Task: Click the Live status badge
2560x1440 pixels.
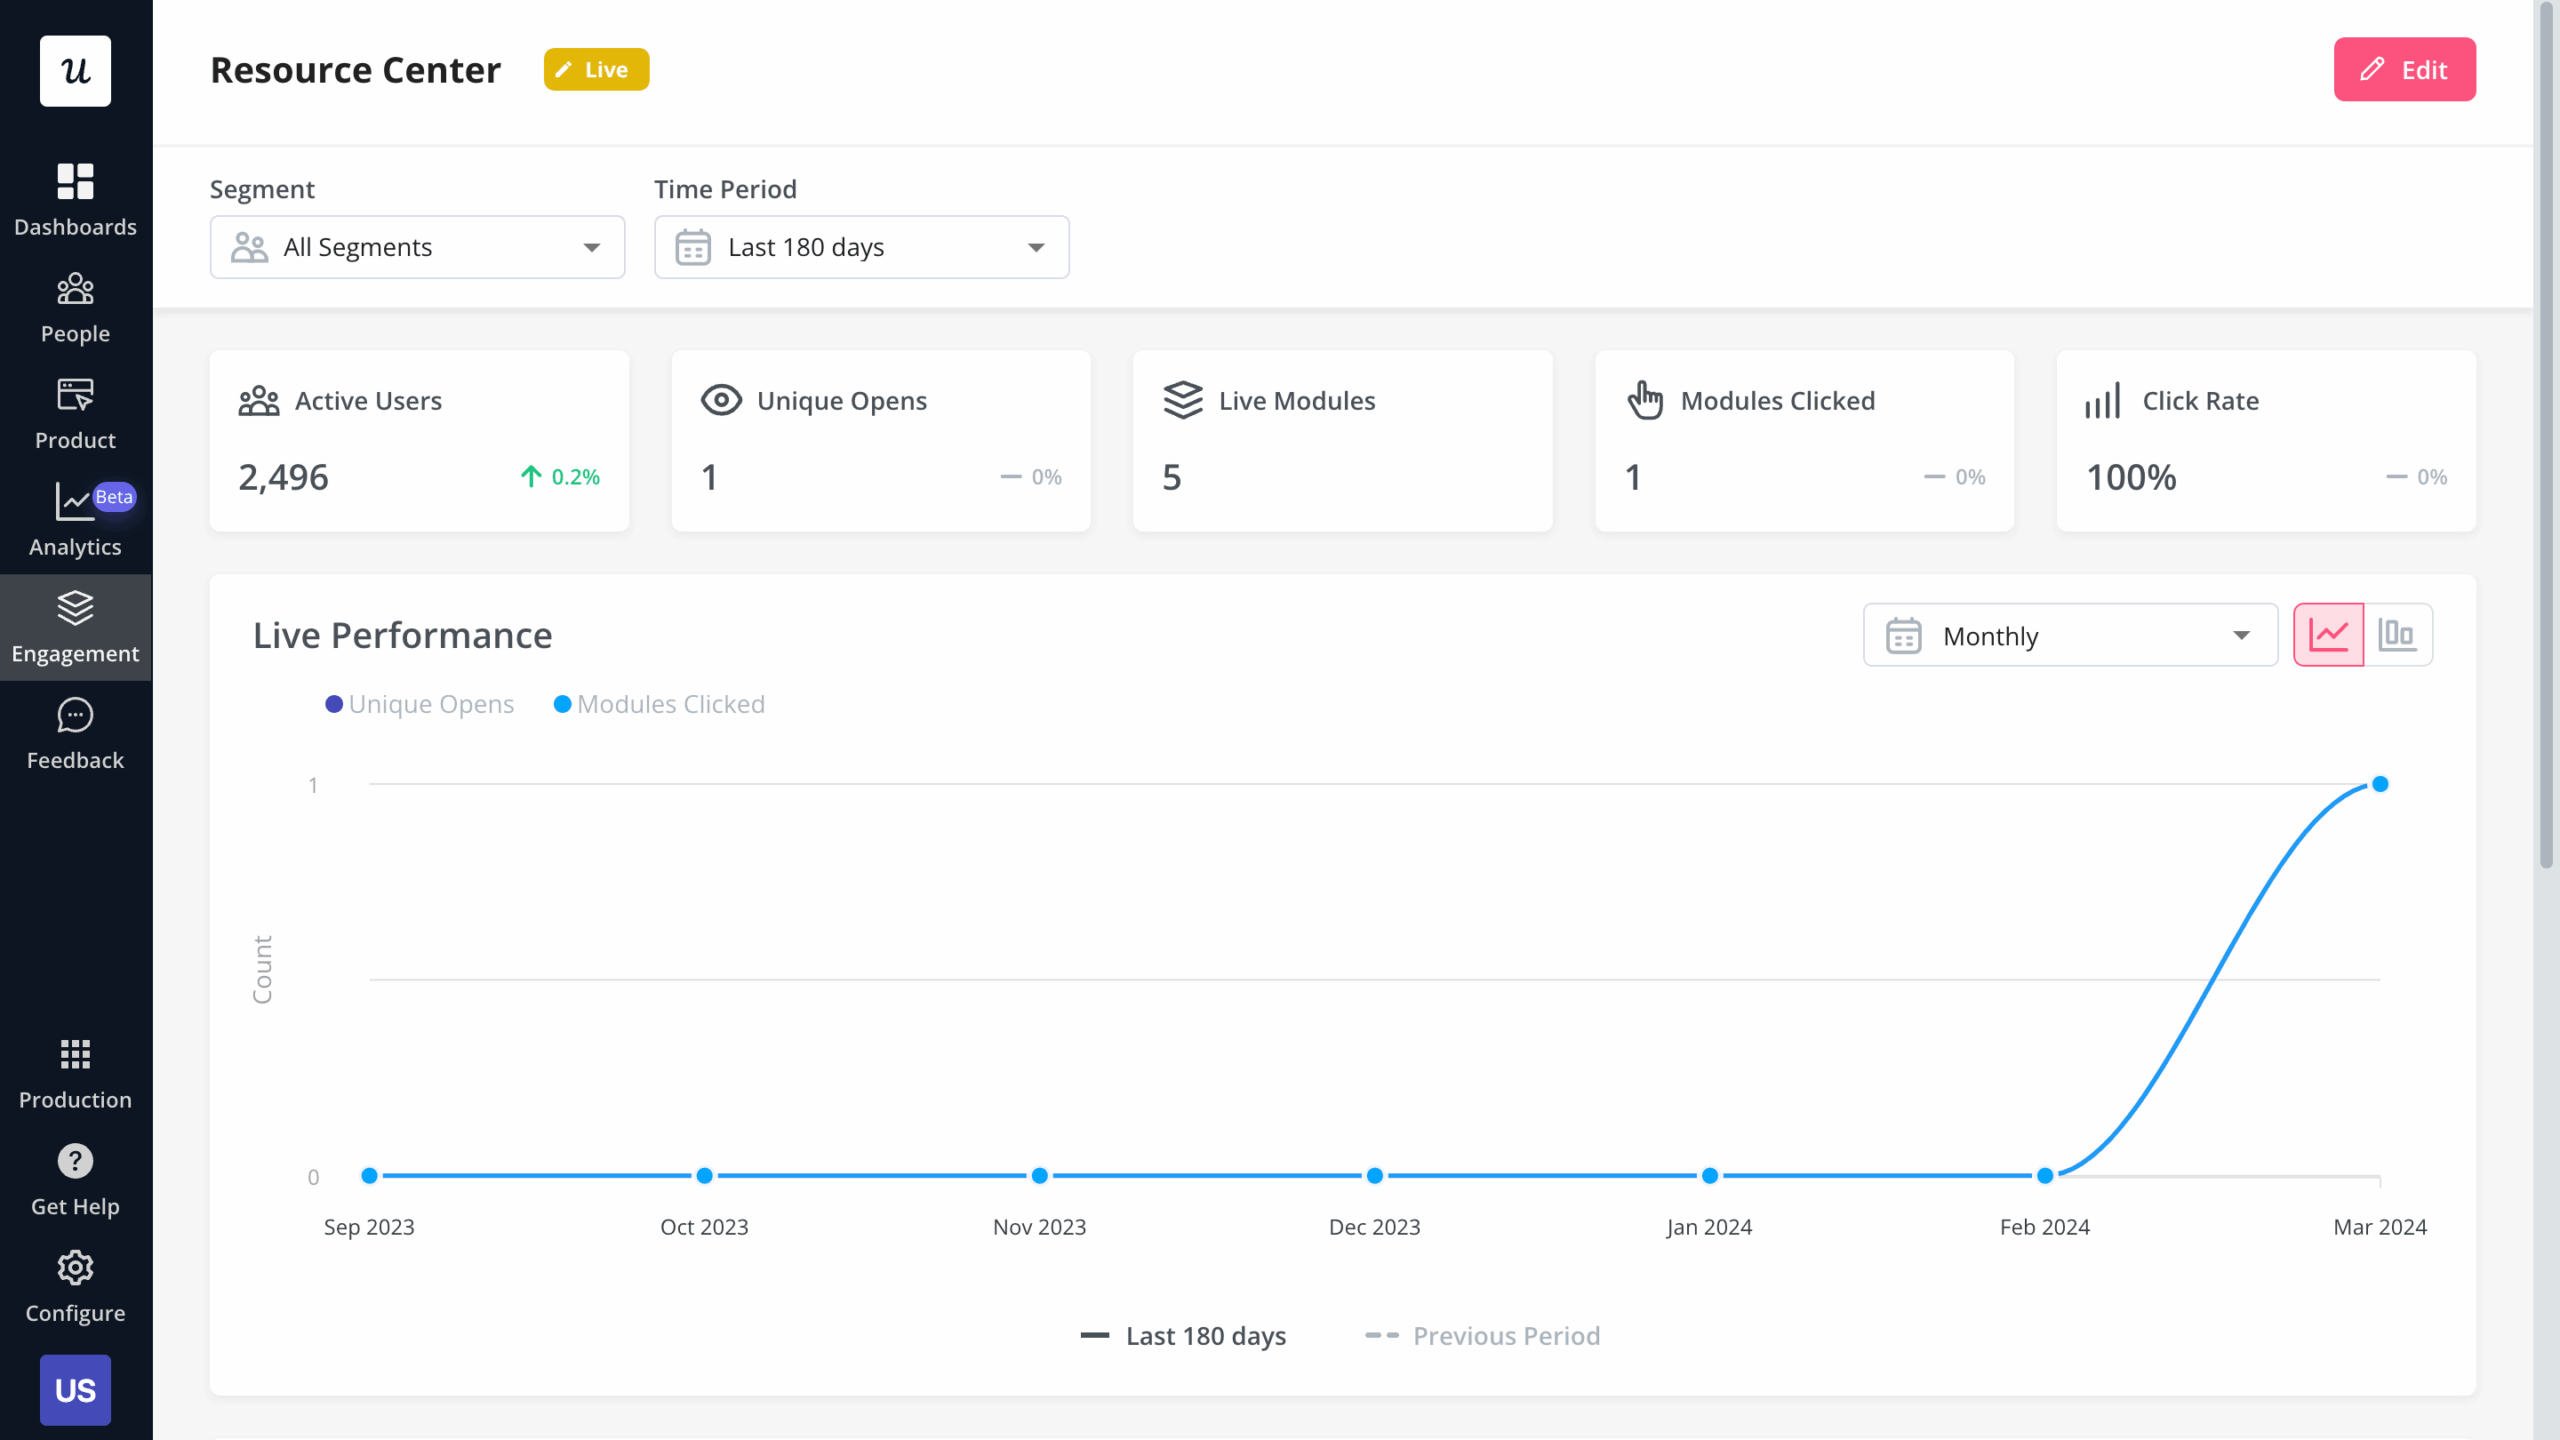Action: click(x=595, y=69)
